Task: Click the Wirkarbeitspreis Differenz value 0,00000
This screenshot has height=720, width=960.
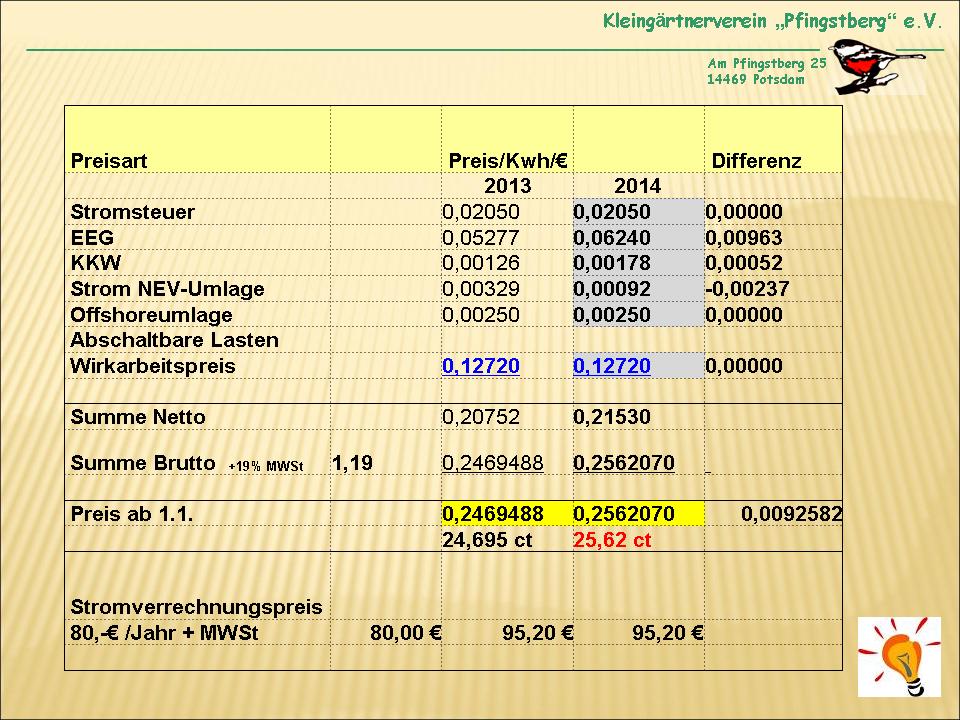Action: [744, 366]
